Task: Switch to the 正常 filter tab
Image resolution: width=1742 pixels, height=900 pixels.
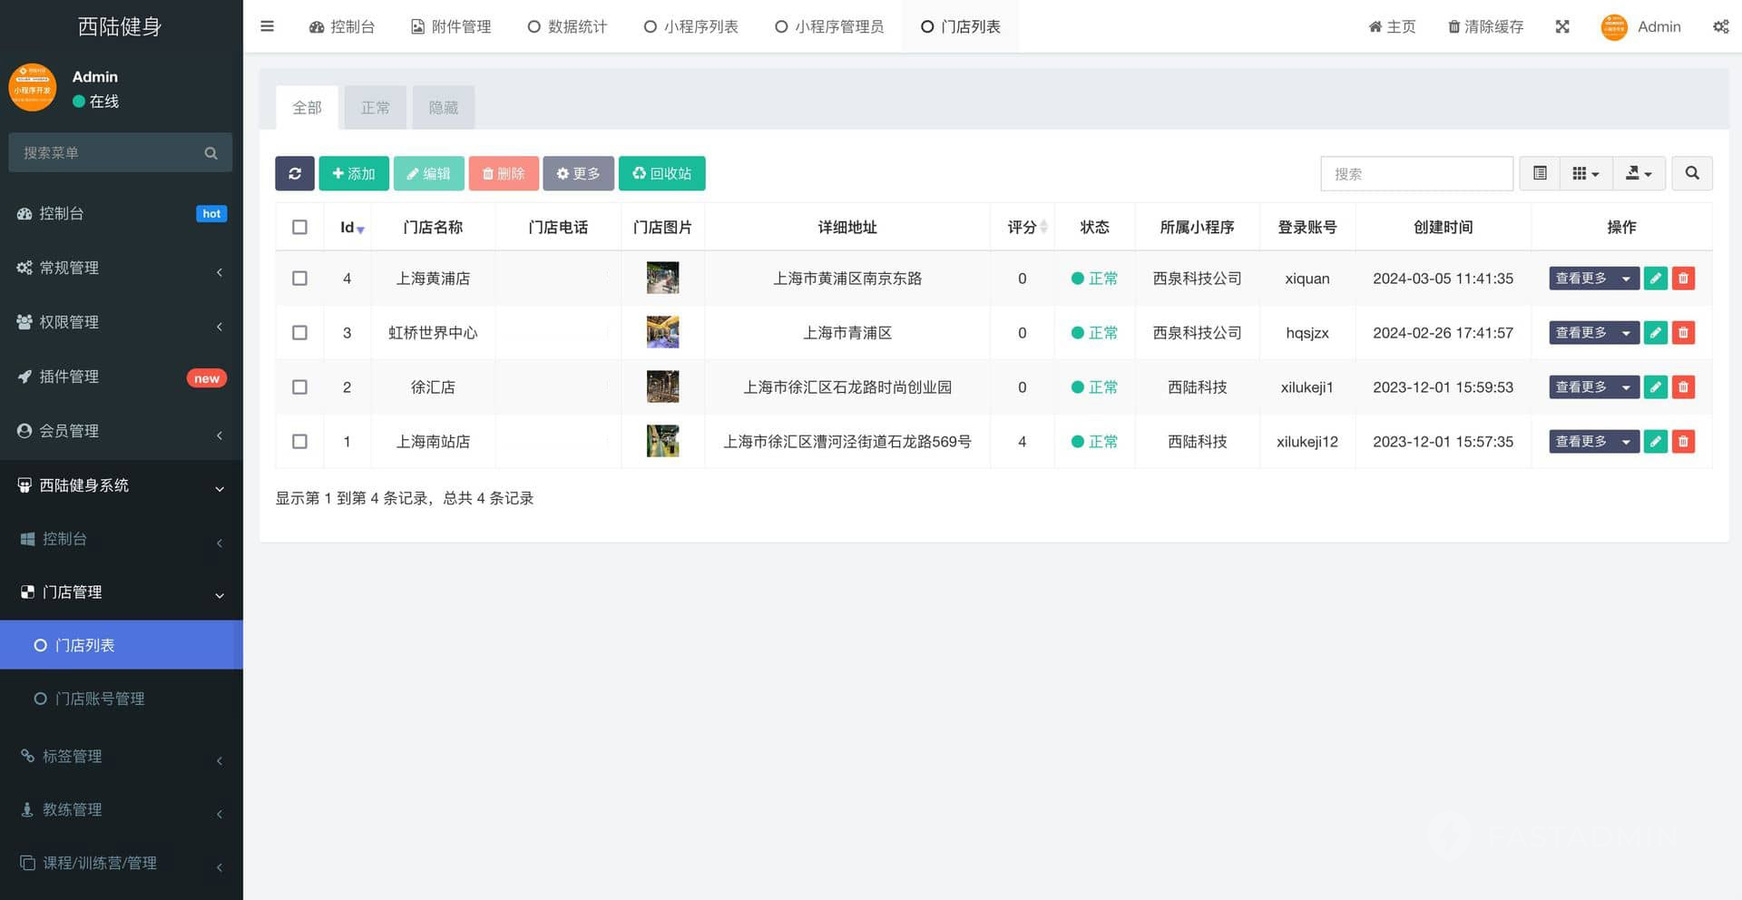Action: tap(375, 107)
